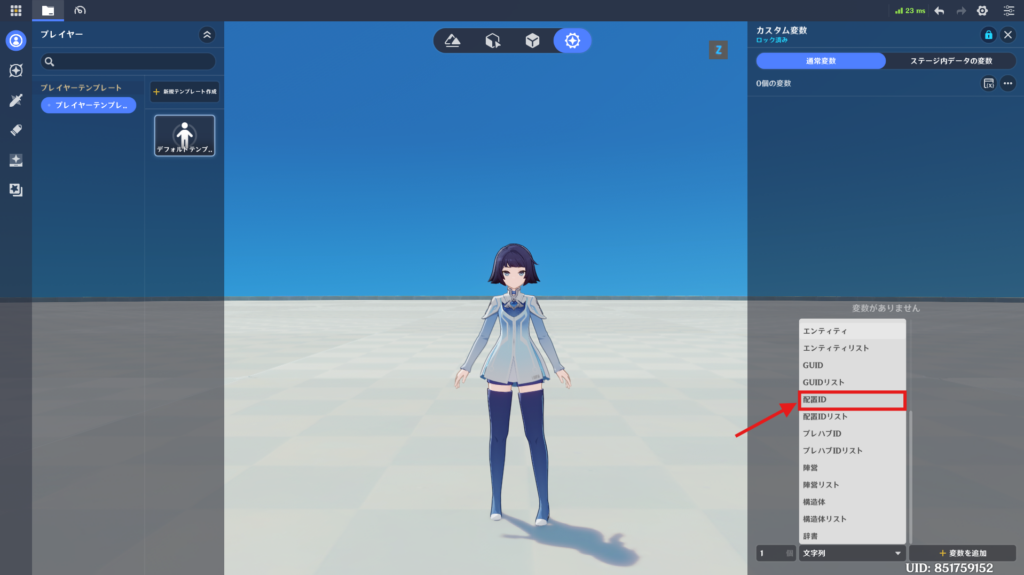The image size is (1024, 575).
Task: Check the 23 ms latency indicator
Action: pos(910,10)
